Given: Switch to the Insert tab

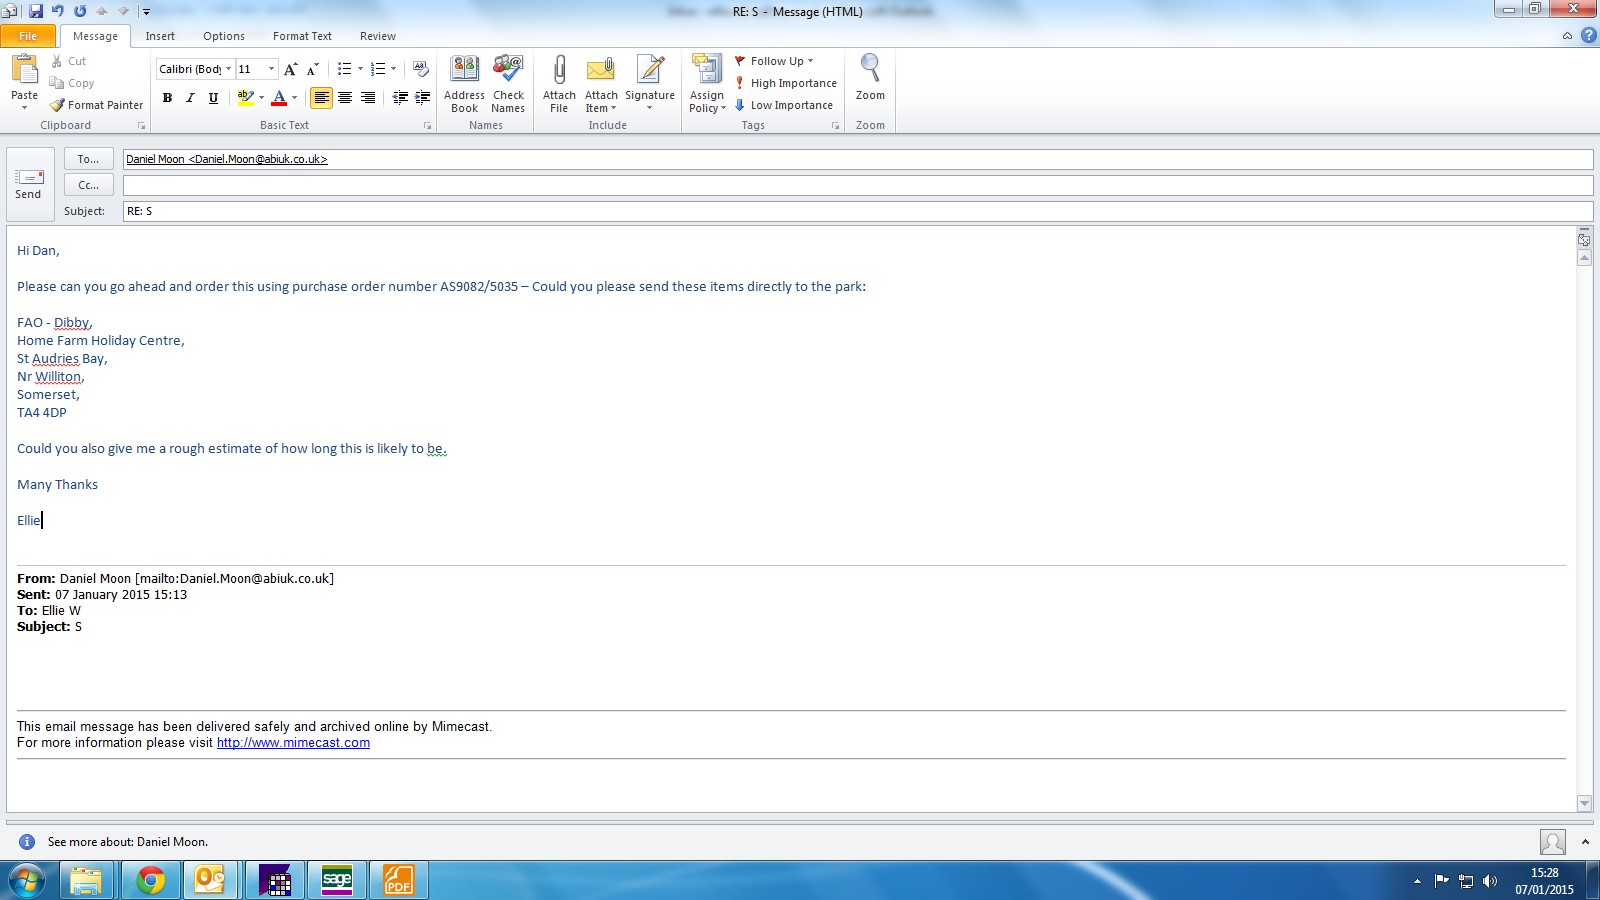Looking at the screenshot, I should pos(160,36).
